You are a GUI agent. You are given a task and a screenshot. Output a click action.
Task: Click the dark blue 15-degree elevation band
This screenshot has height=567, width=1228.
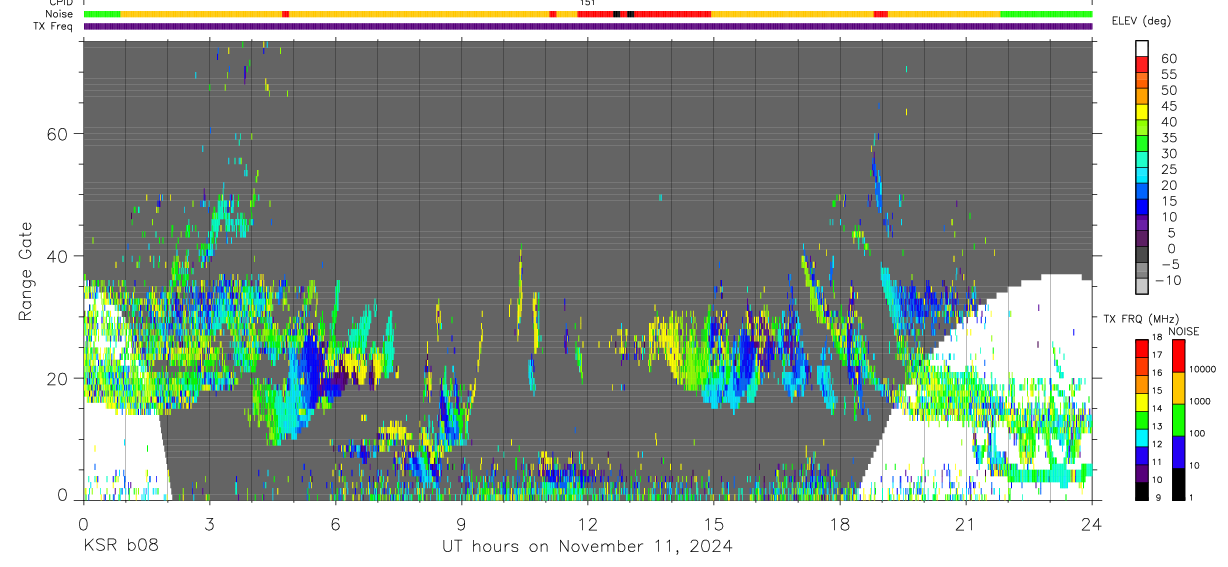pos(1141,207)
